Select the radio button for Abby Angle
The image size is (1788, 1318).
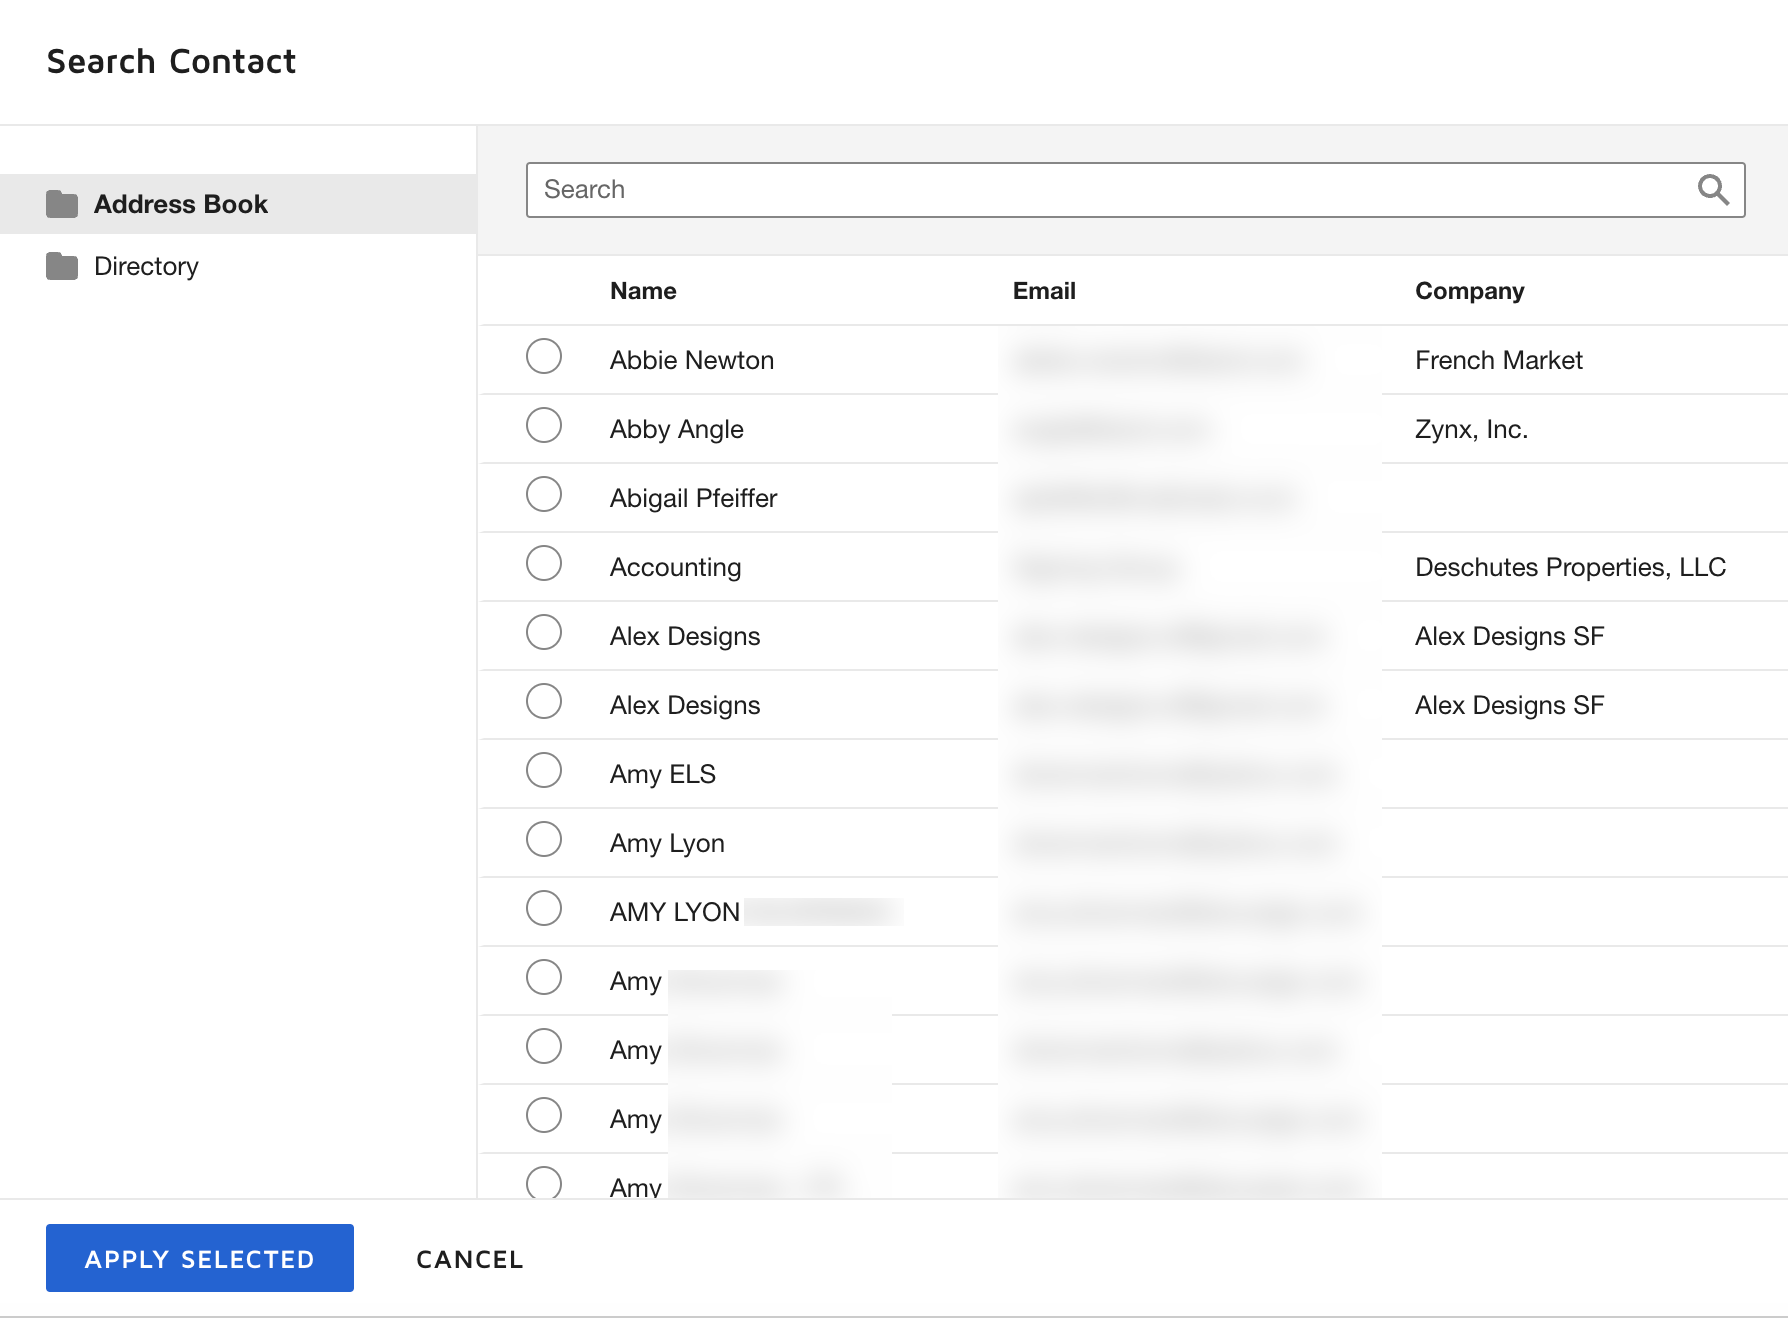(x=543, y=425)
